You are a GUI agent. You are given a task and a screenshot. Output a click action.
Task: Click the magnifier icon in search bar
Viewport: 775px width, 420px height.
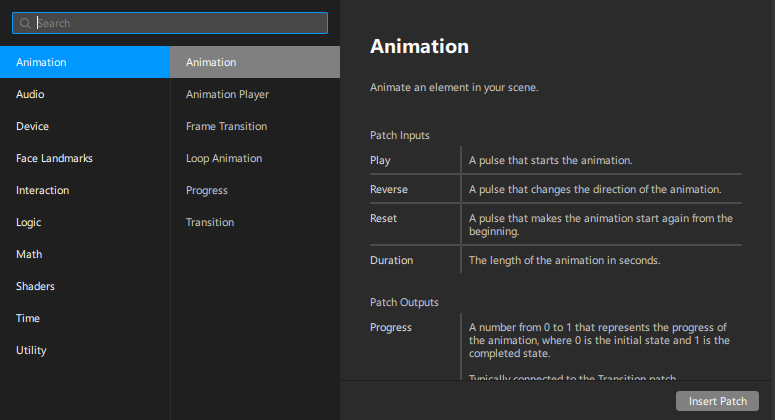24,23
